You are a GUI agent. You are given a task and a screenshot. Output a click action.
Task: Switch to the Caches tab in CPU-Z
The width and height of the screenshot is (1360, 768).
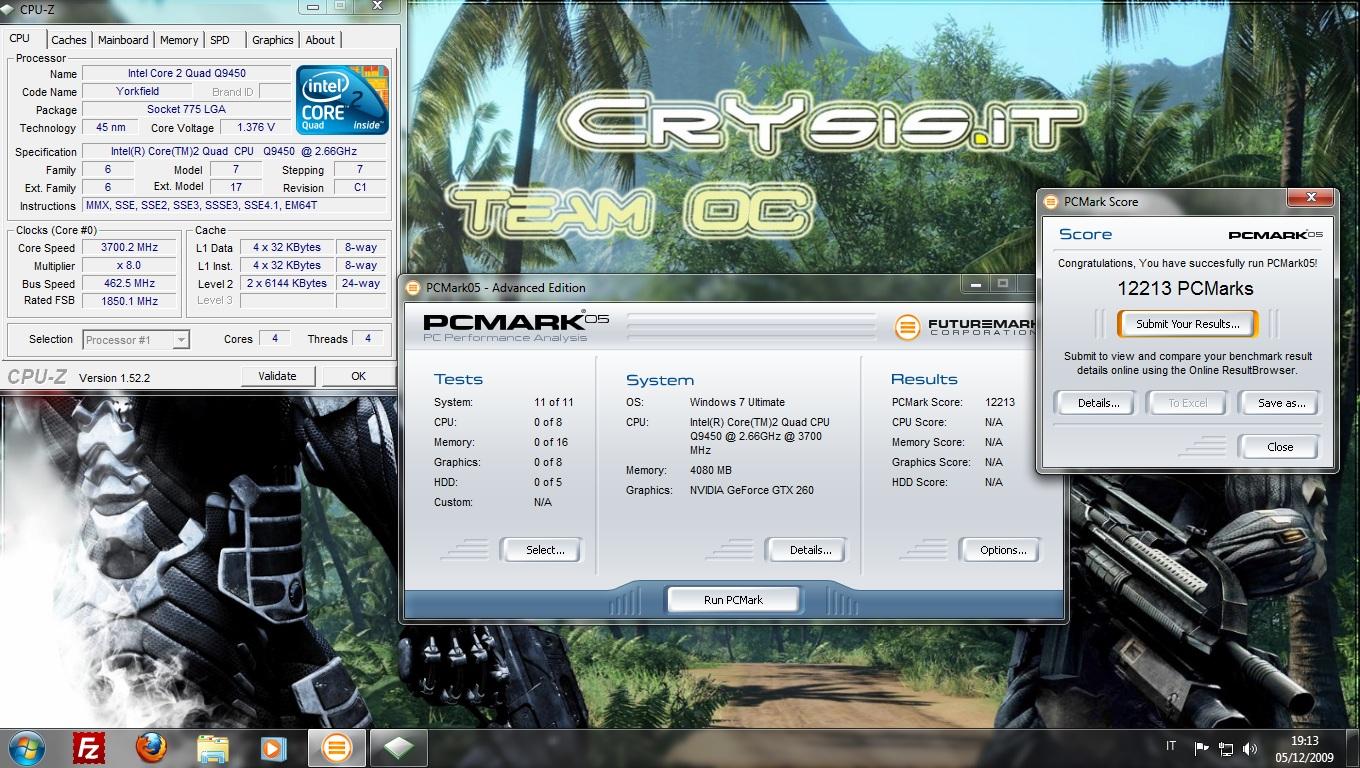pyautogui.click(x=69, y=40)
